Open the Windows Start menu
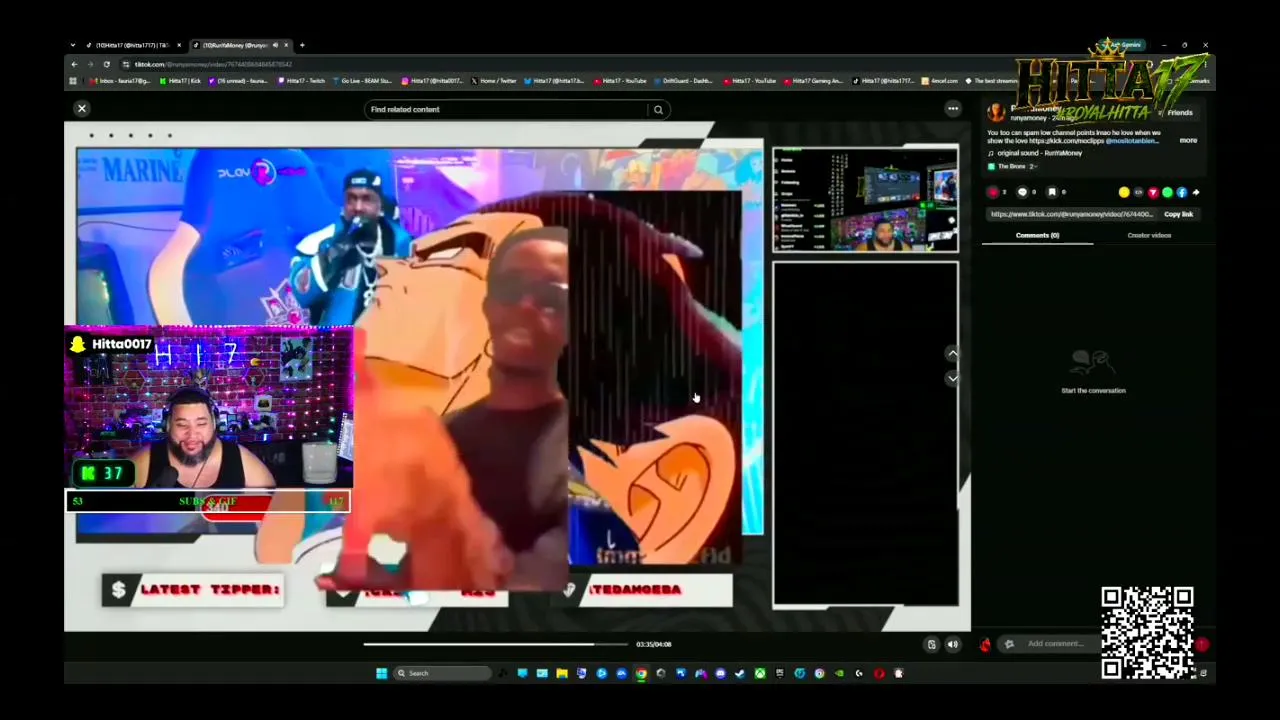 [x=381, y=673]
